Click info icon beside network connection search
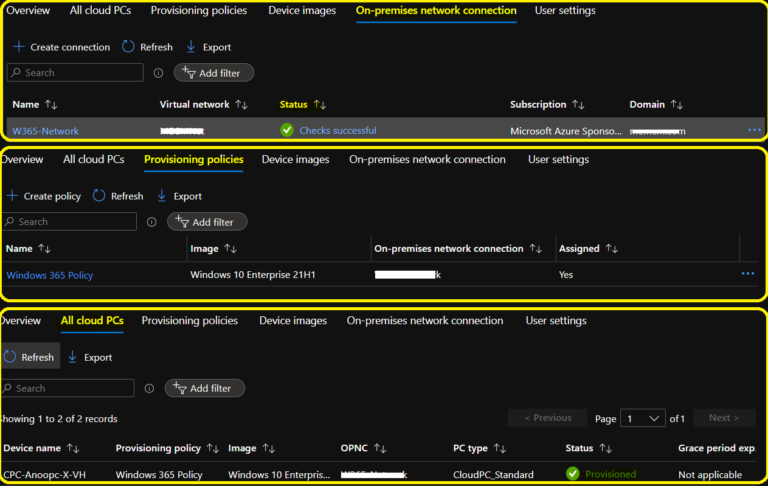This screenshot has width=768, height=486. (158, 73)
